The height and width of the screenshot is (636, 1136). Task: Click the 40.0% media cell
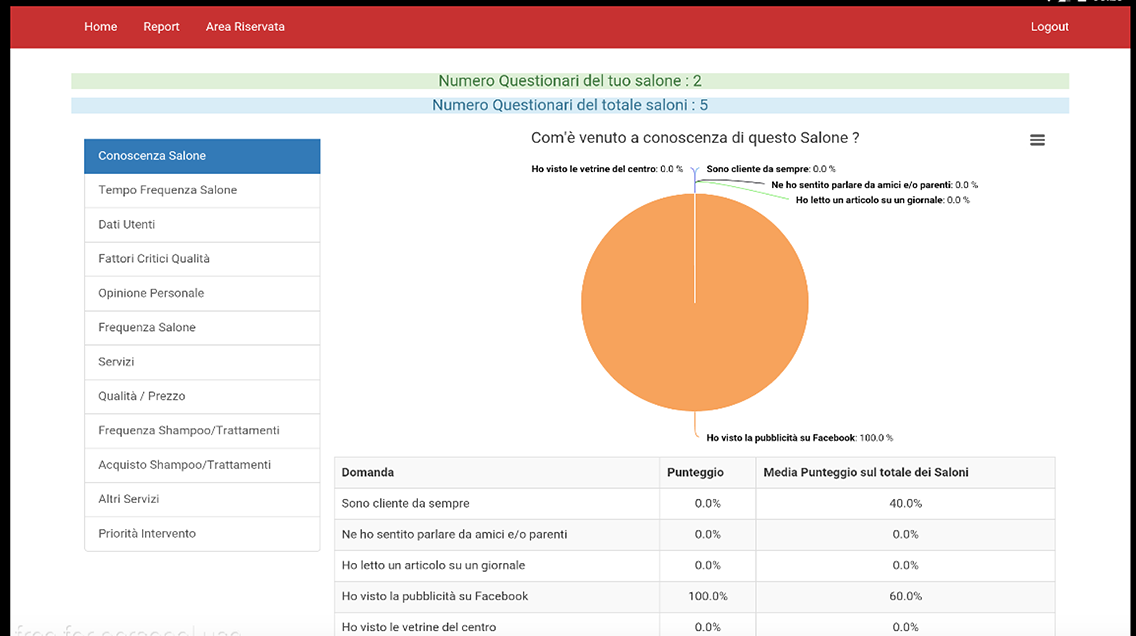(906, 503)
